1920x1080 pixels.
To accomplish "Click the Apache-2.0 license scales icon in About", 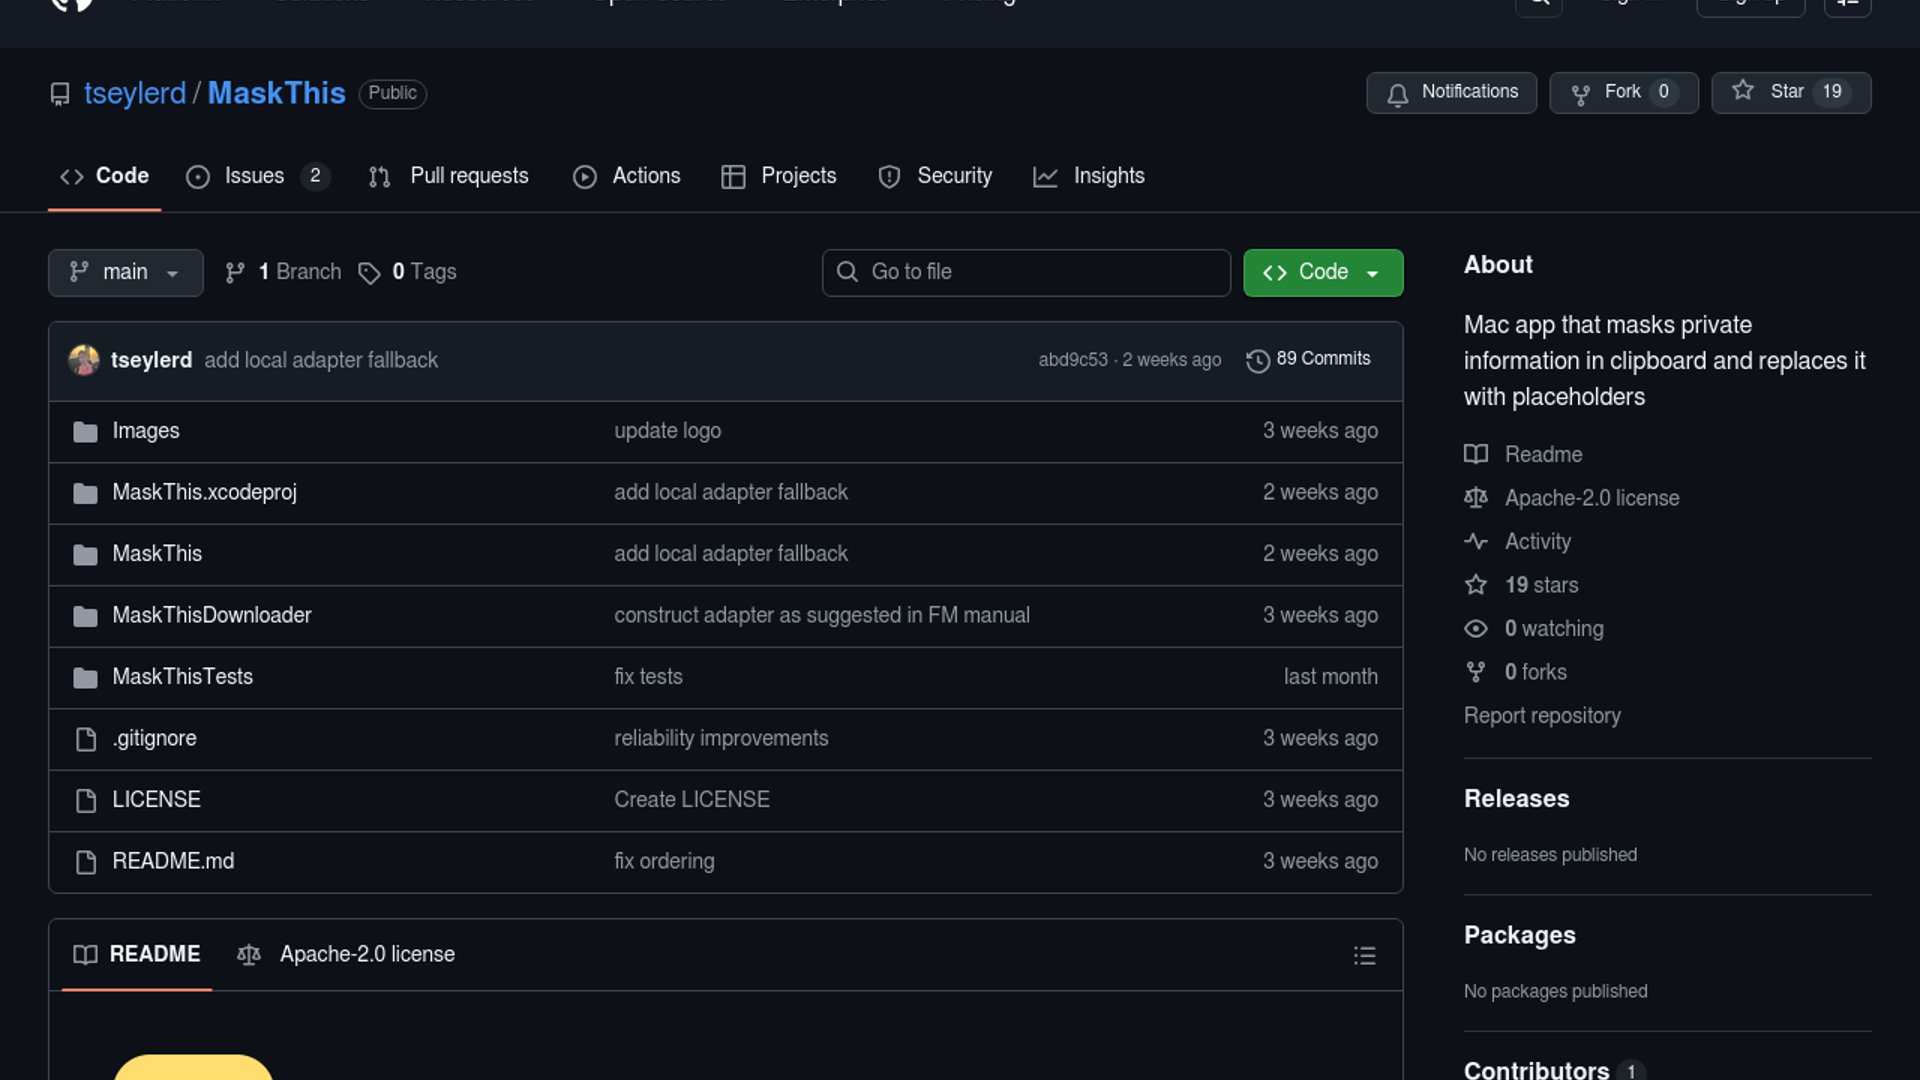I will pos(1476,498).
